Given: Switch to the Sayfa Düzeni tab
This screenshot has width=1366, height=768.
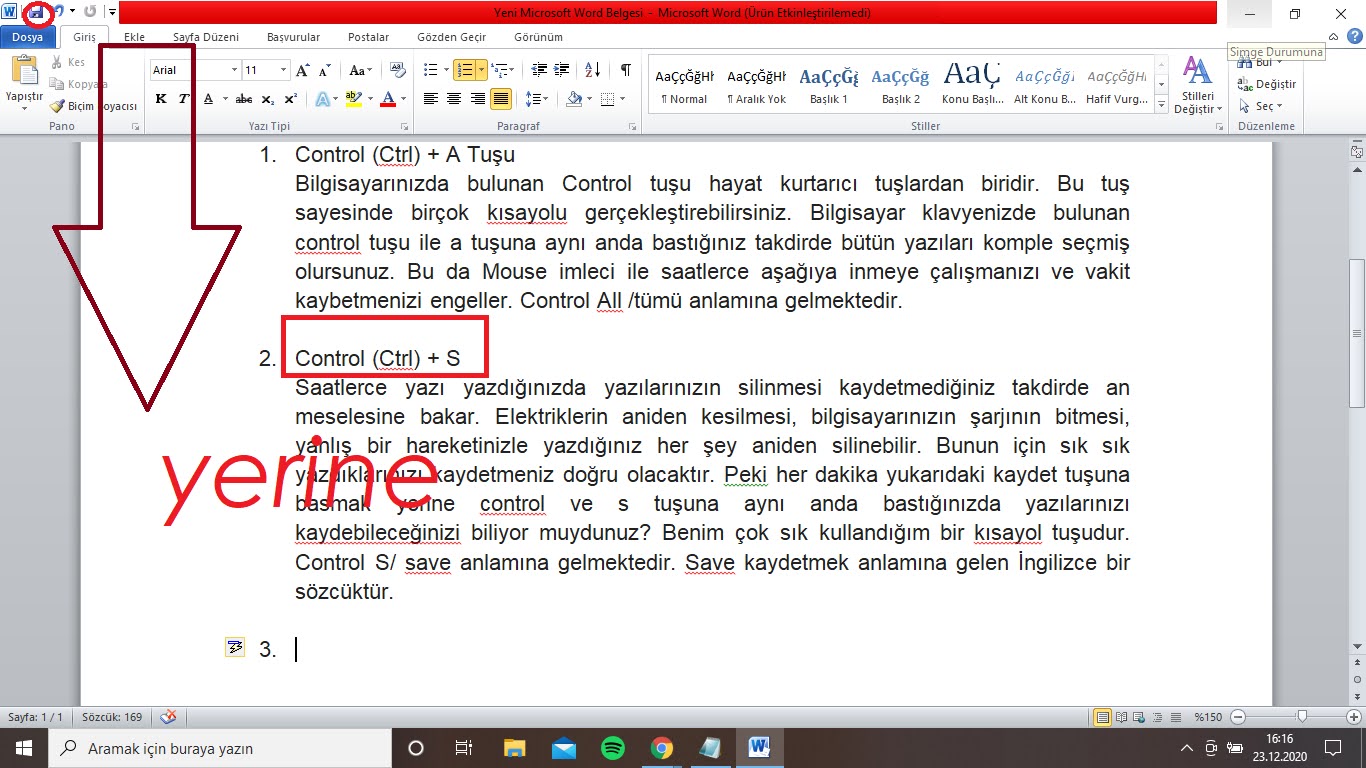Looking at the screenshot, I should point(206,37).
